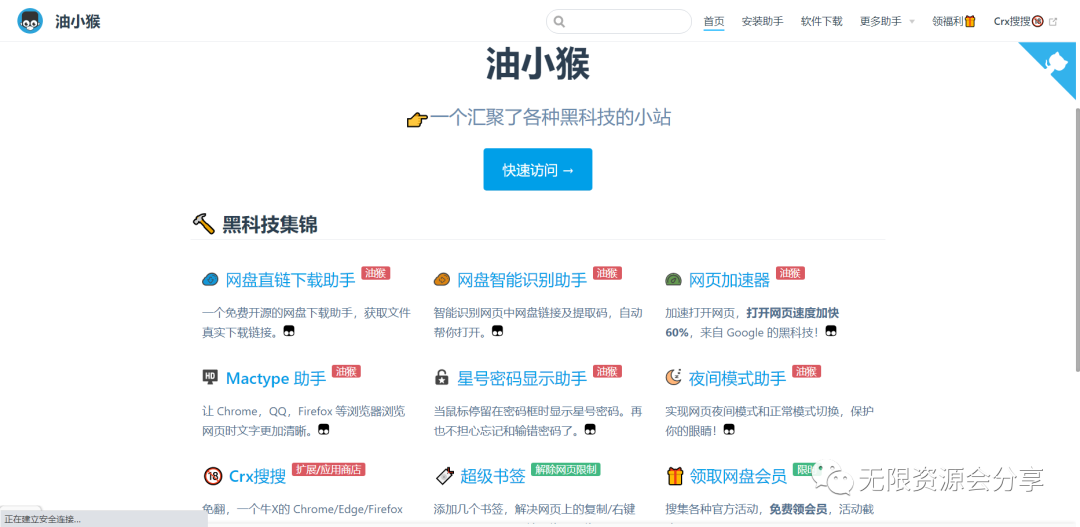Click Tampermonkey icon after Google 的黑科技
Screen dimensions: 1080x527
point(831,331)
